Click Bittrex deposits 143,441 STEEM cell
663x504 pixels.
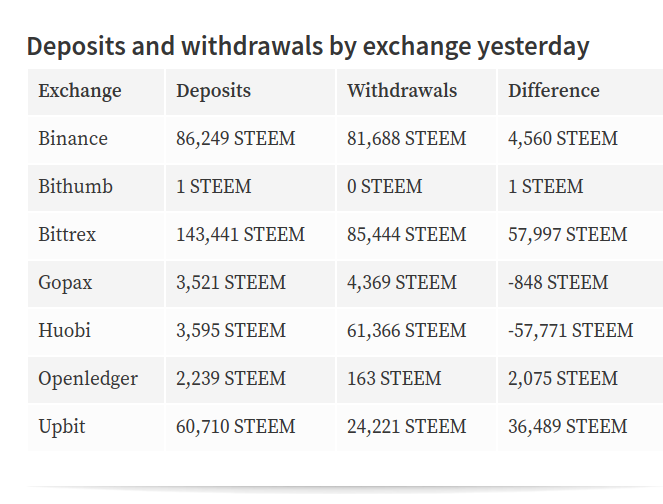pyautogui.click(x=250, y=235)
